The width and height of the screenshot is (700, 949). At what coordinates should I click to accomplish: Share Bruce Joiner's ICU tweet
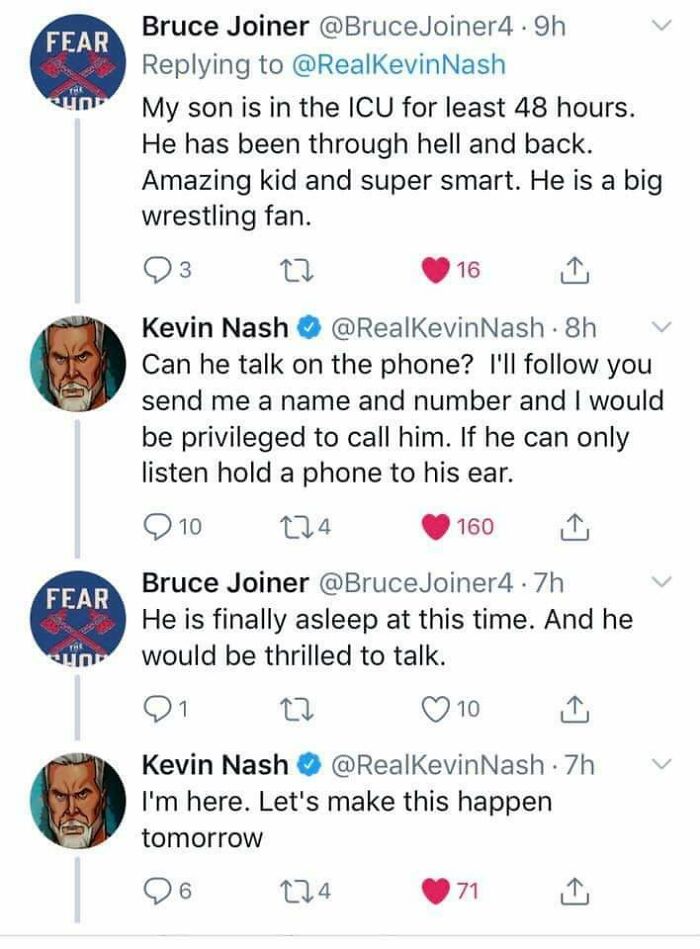573,271
